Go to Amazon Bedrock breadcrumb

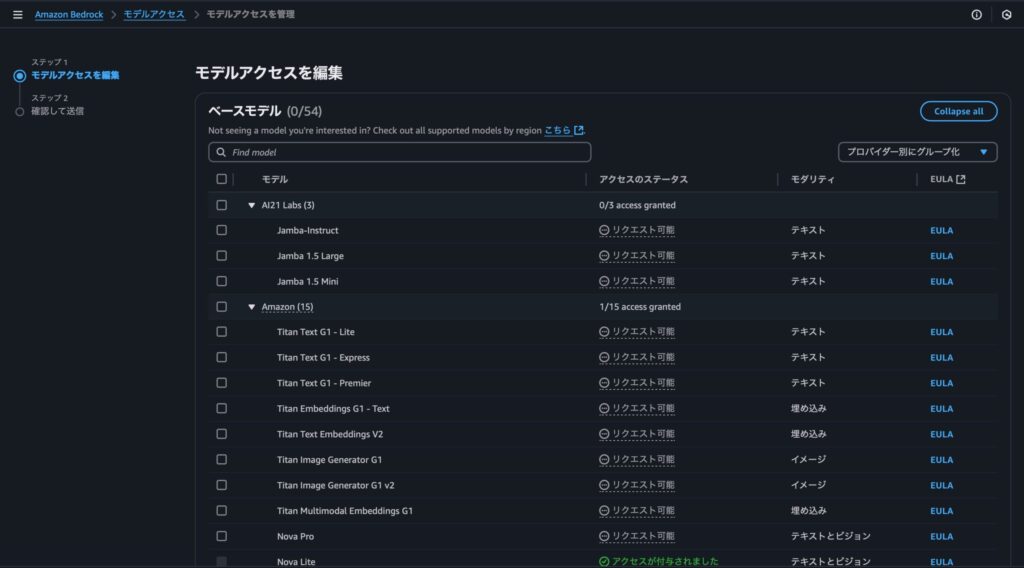click(69, 14)
